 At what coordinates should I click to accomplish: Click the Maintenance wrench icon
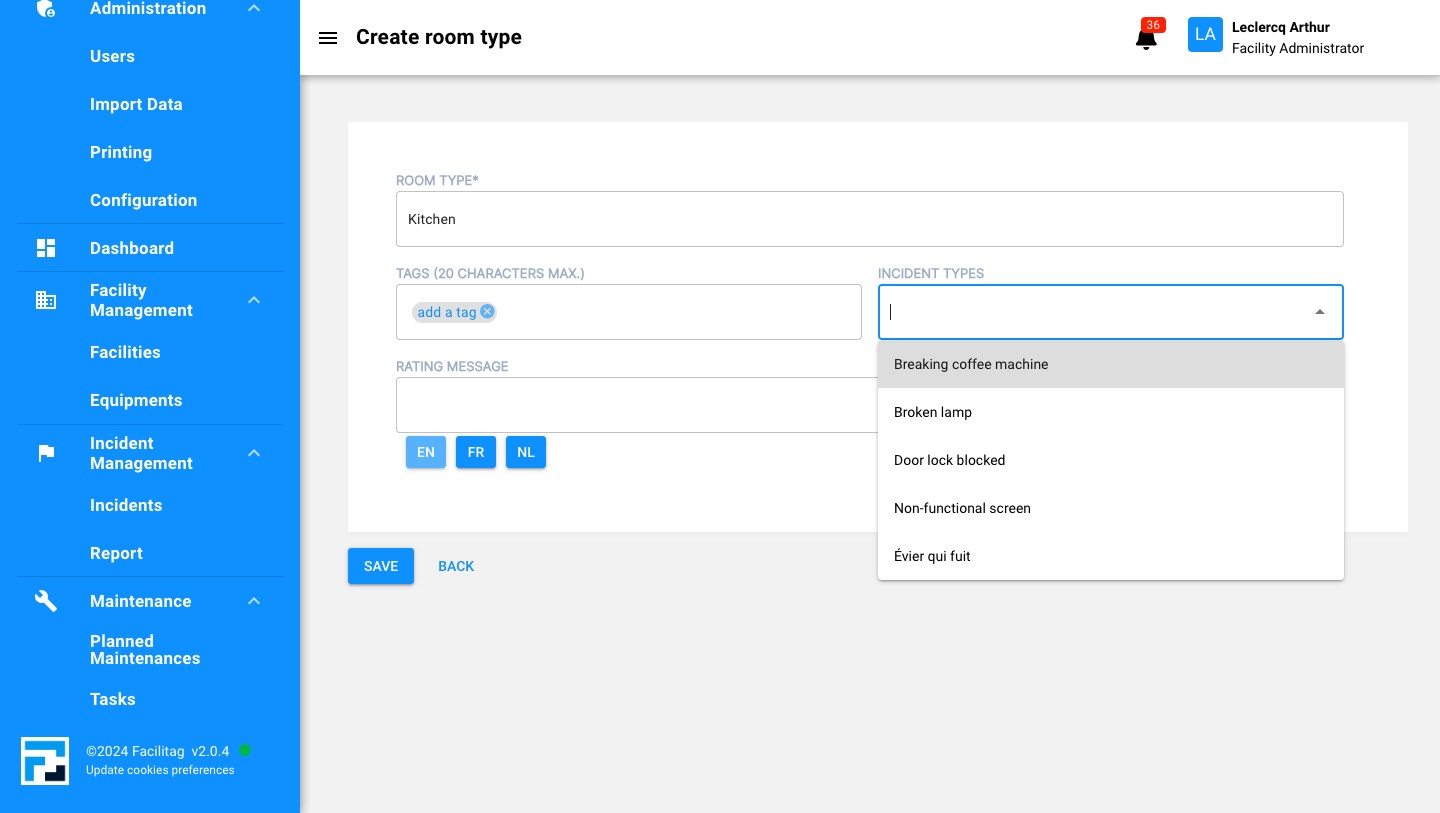(x=46, y=601)
